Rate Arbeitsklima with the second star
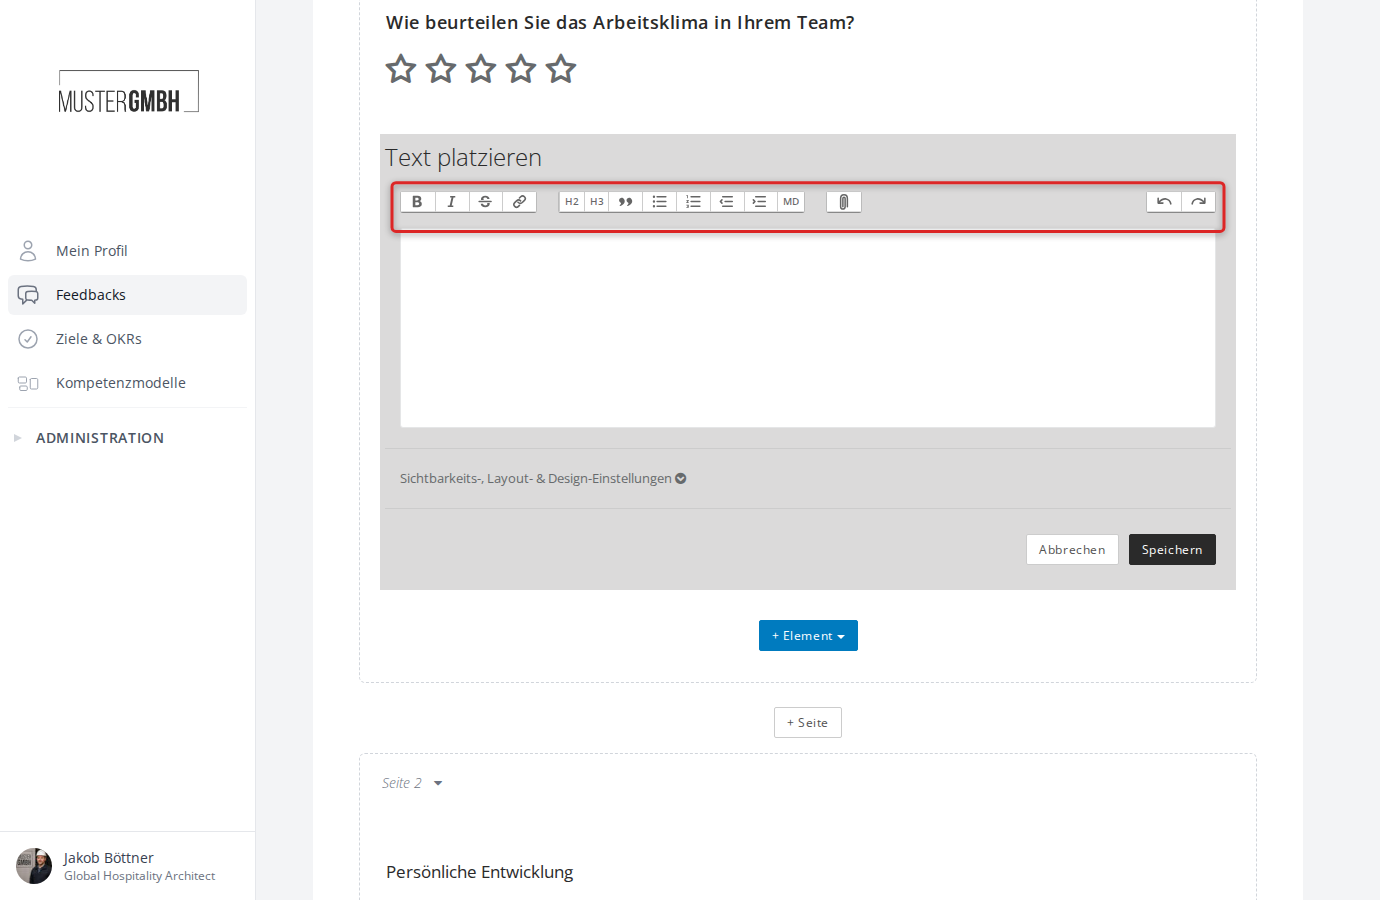 (x=441, y=69)
